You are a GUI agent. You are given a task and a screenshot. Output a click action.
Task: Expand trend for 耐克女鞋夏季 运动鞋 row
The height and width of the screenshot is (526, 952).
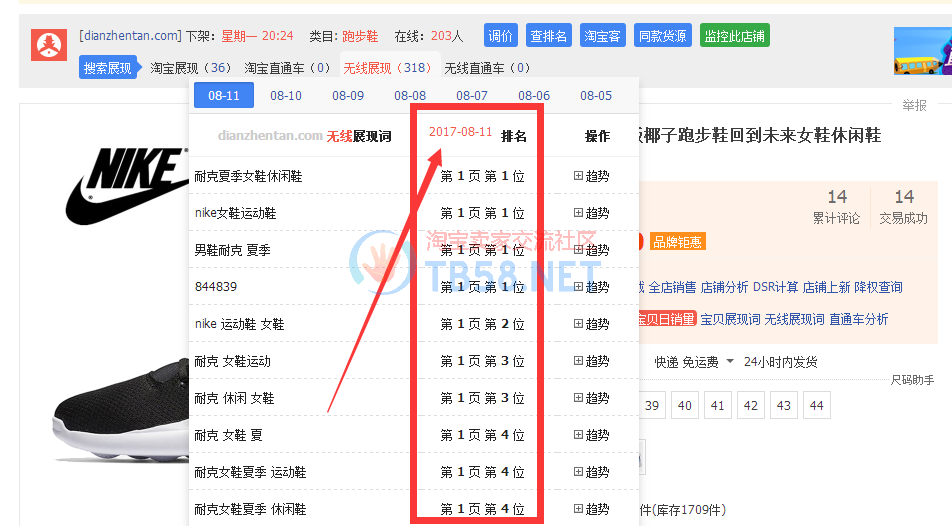[591, 472]
